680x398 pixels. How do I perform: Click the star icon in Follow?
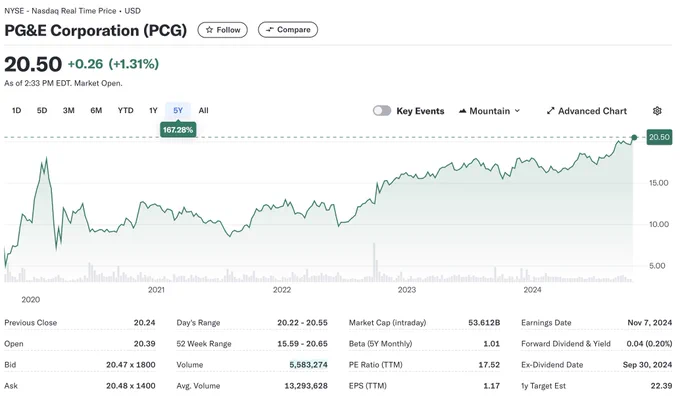click(209, 30)
